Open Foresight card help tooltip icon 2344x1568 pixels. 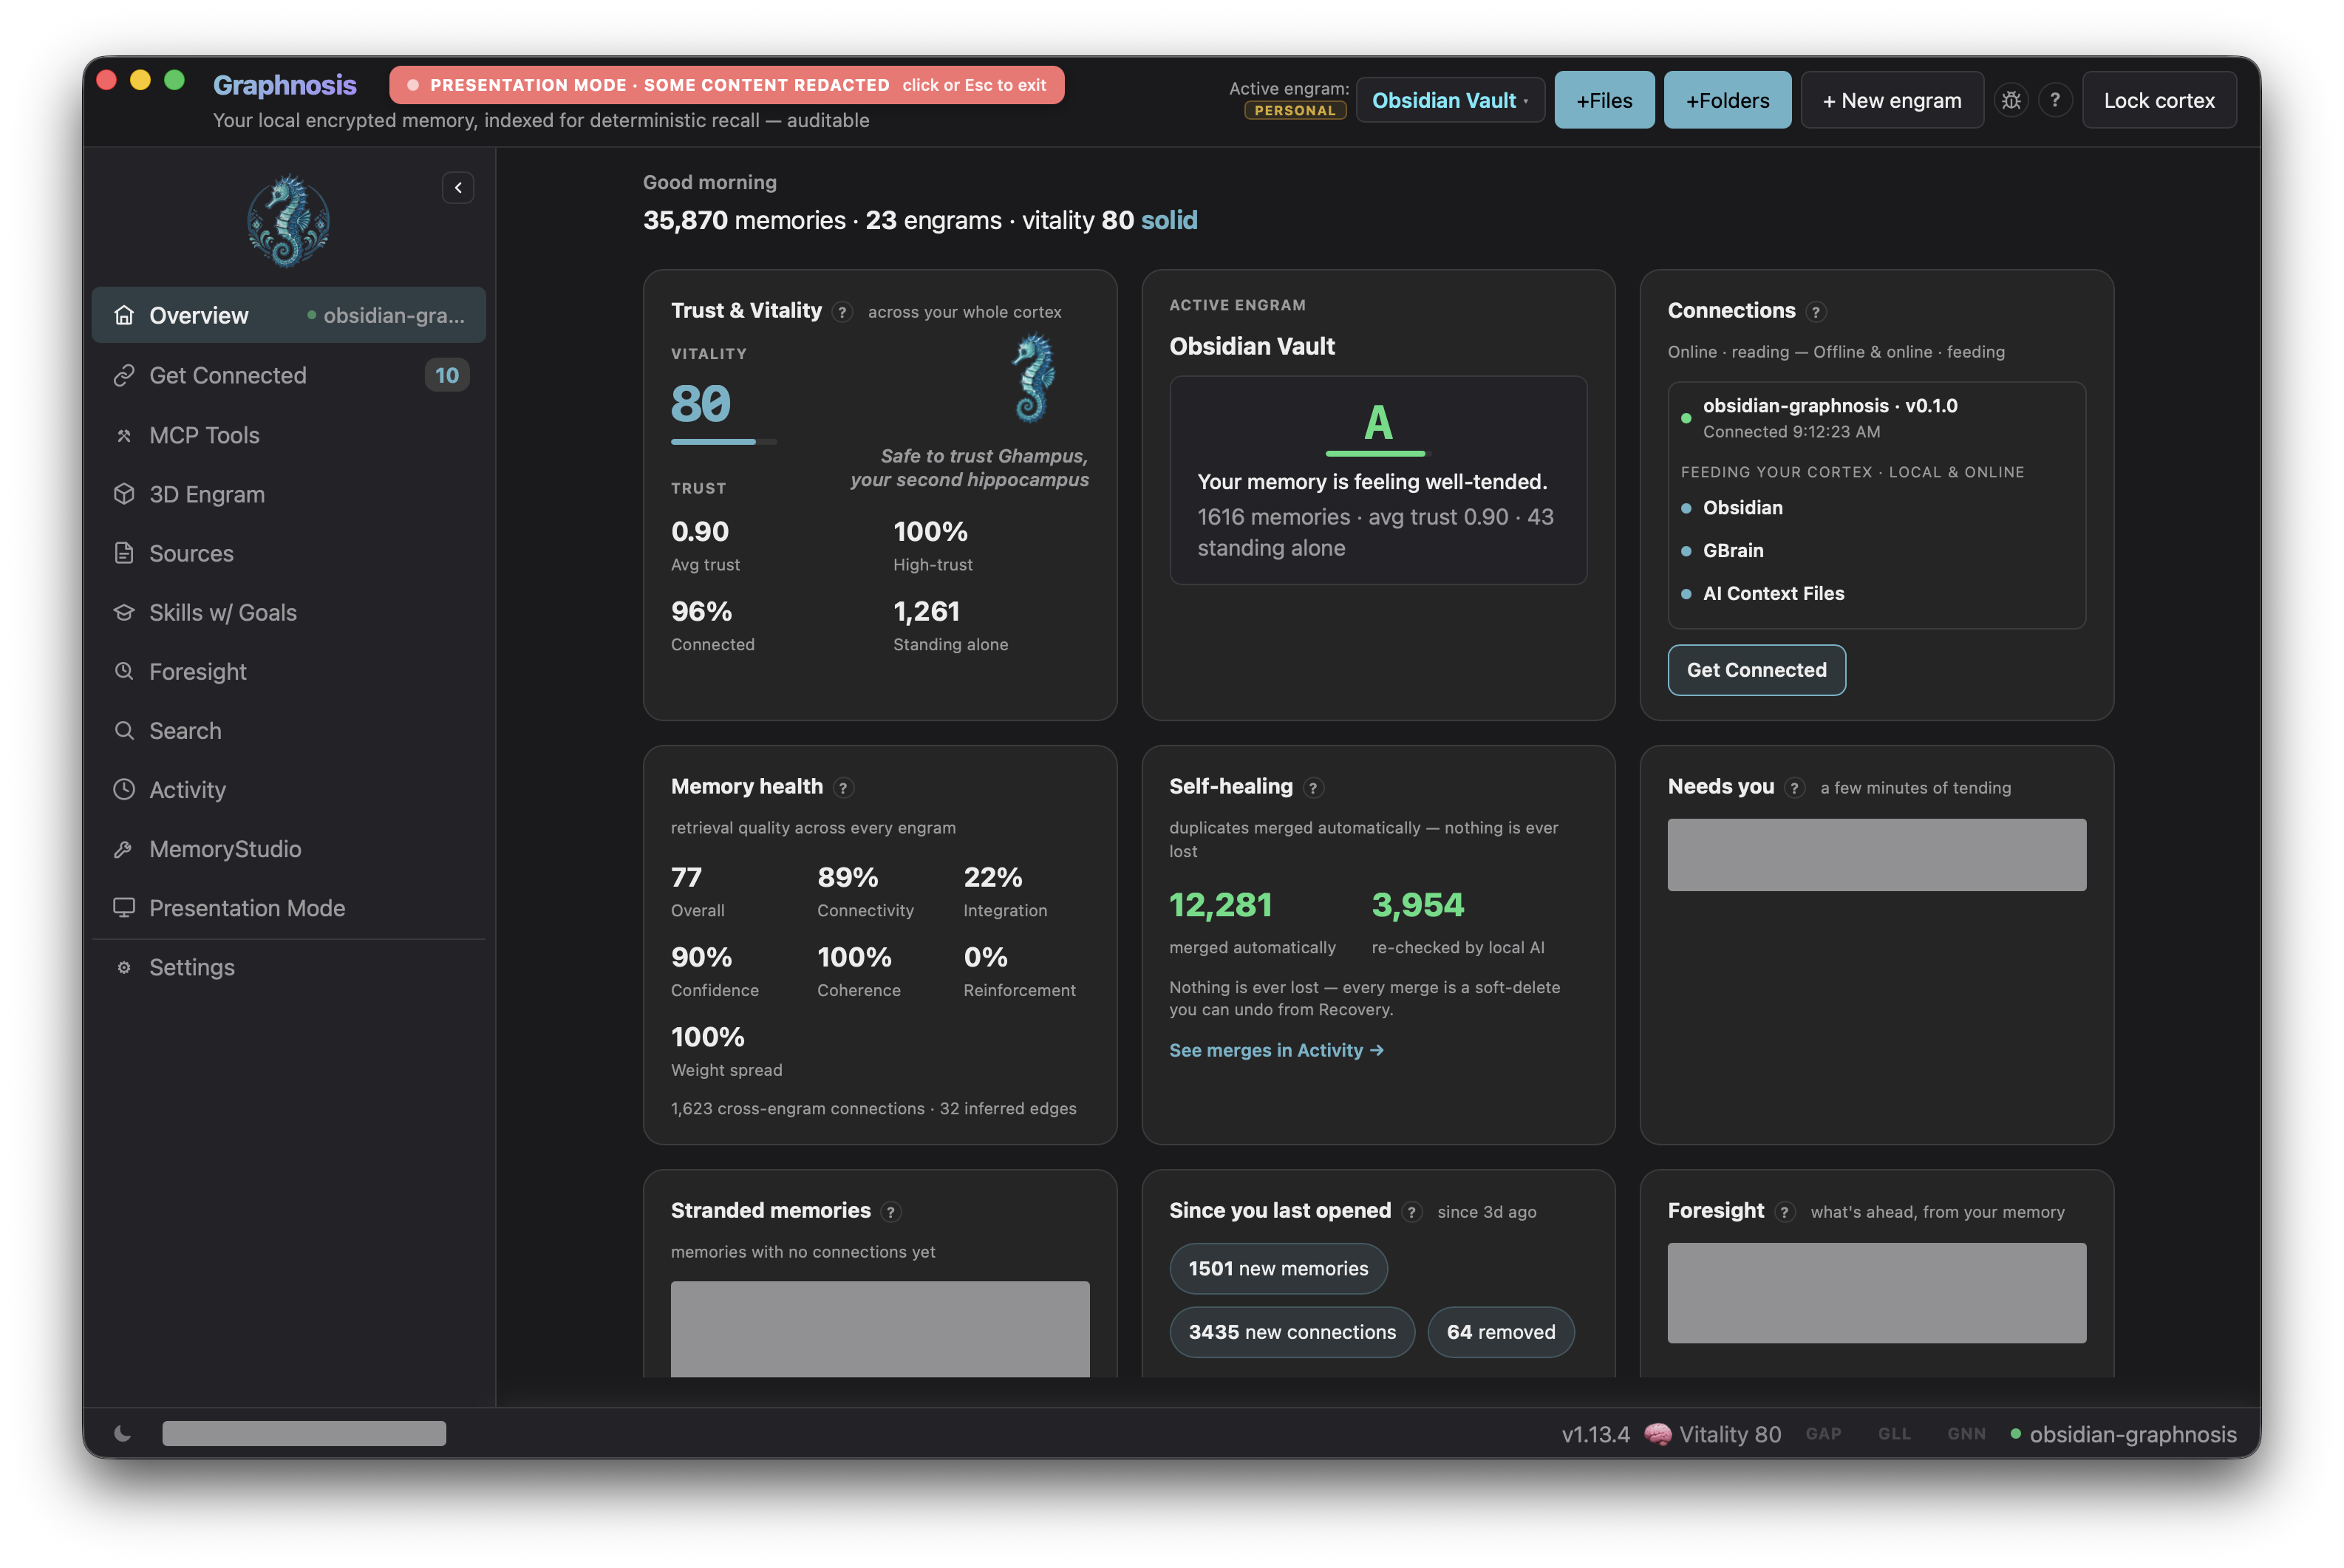coord(1785,1212)
